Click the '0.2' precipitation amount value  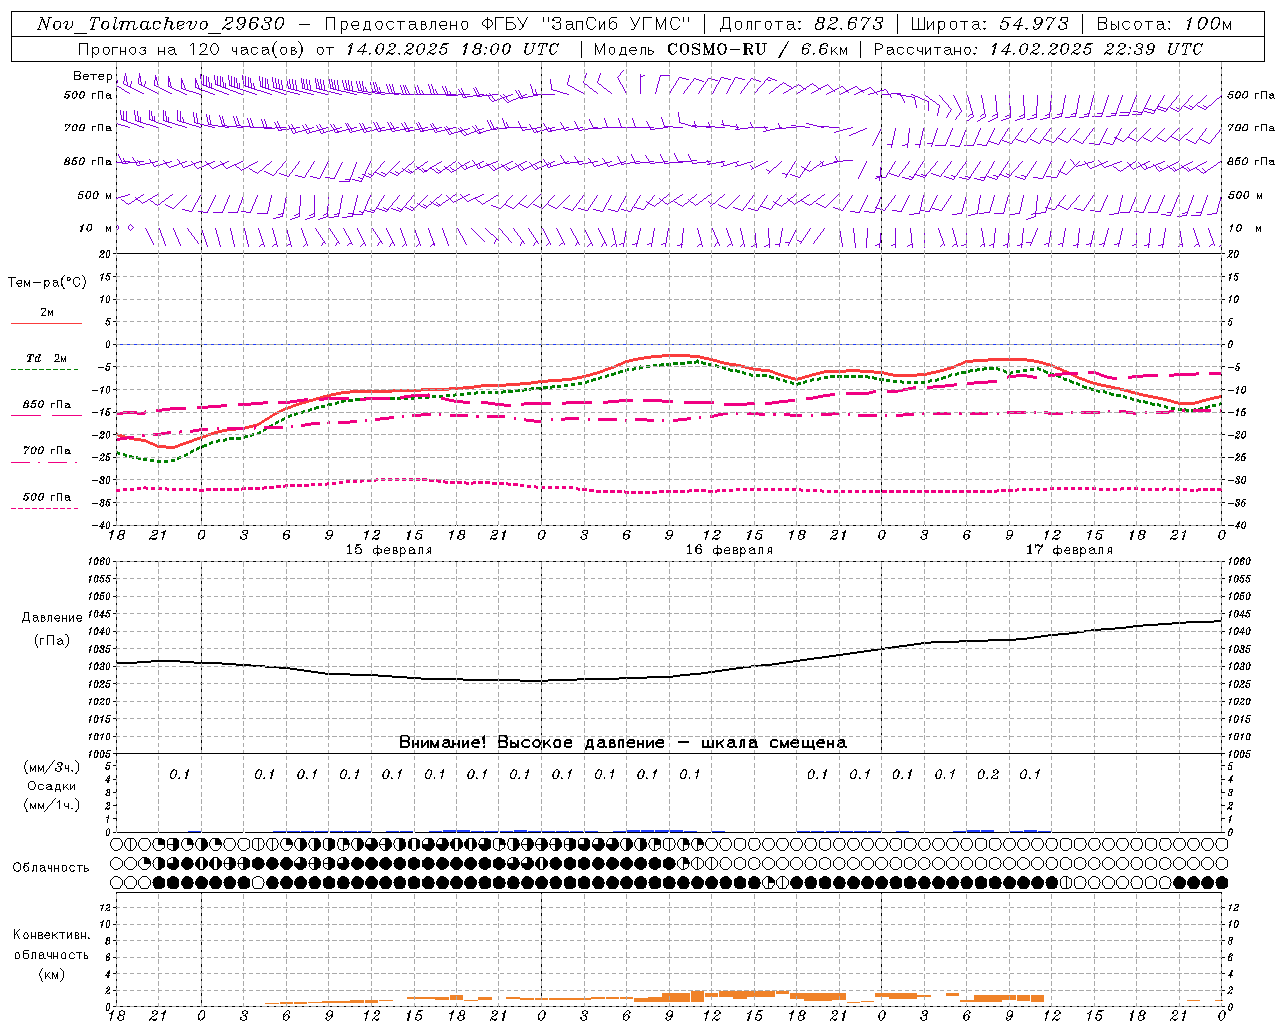(x=988, y=774)
